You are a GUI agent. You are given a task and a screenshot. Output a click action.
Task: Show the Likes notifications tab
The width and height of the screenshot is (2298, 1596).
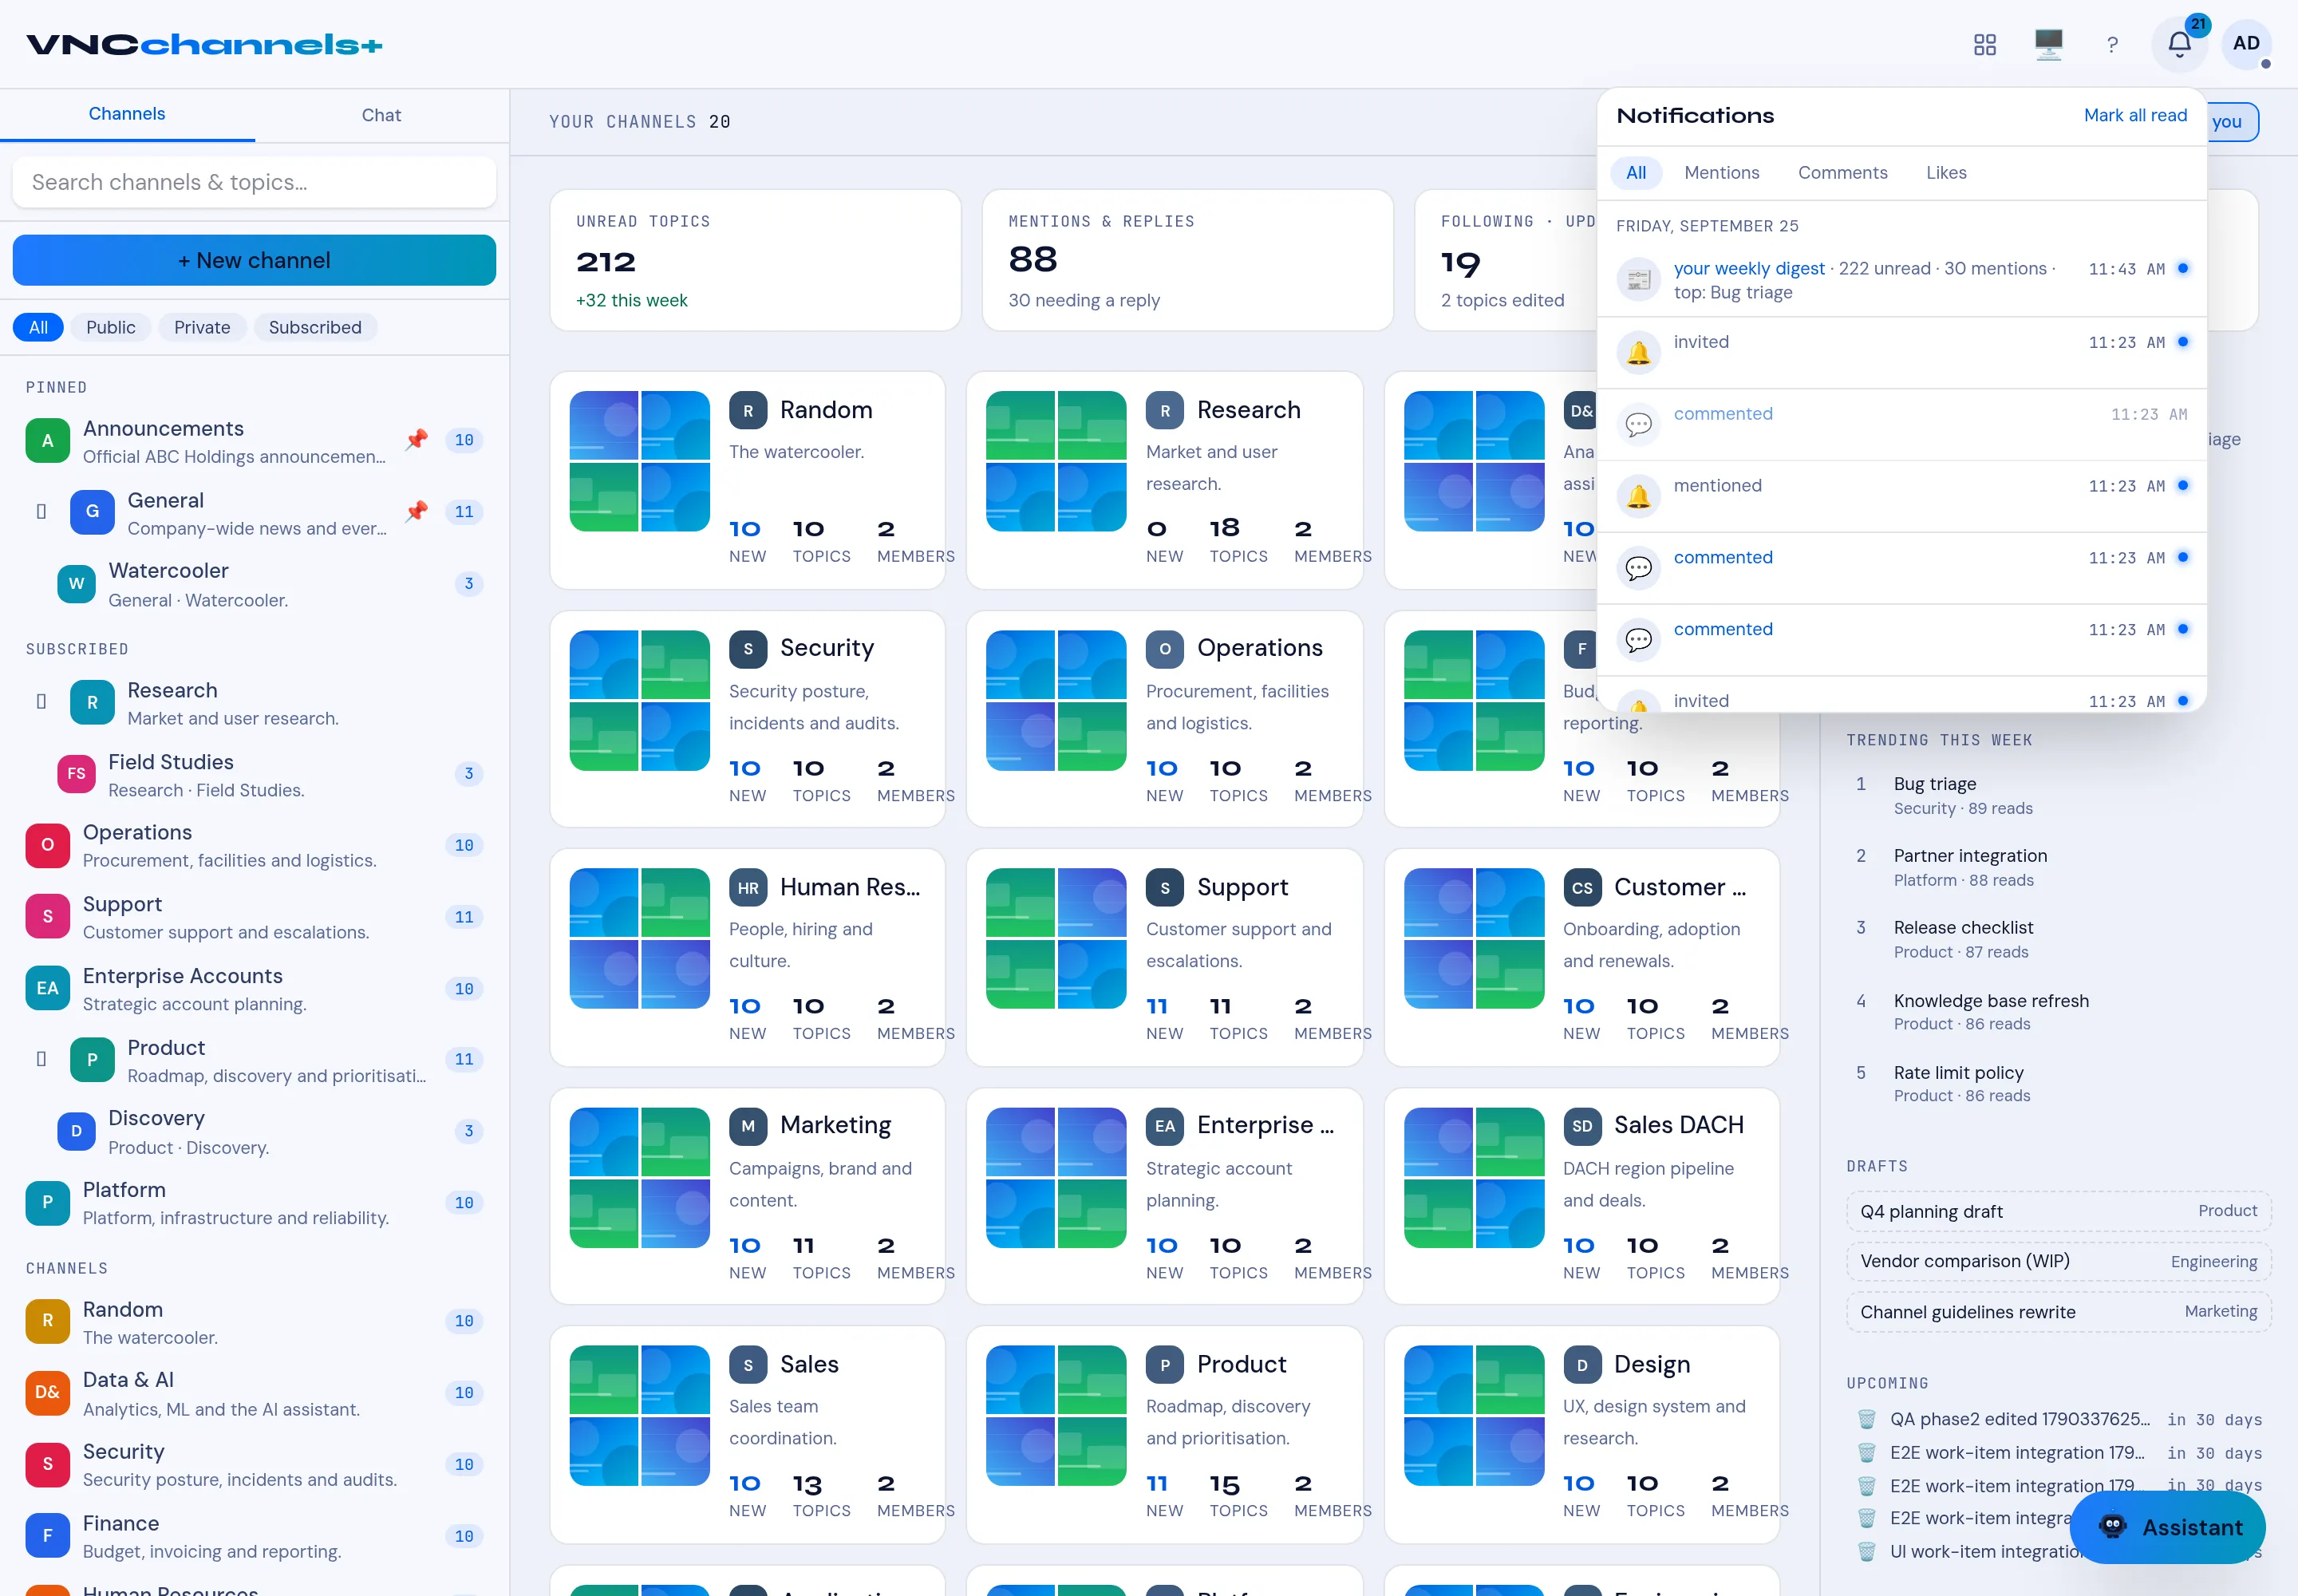1946,172
